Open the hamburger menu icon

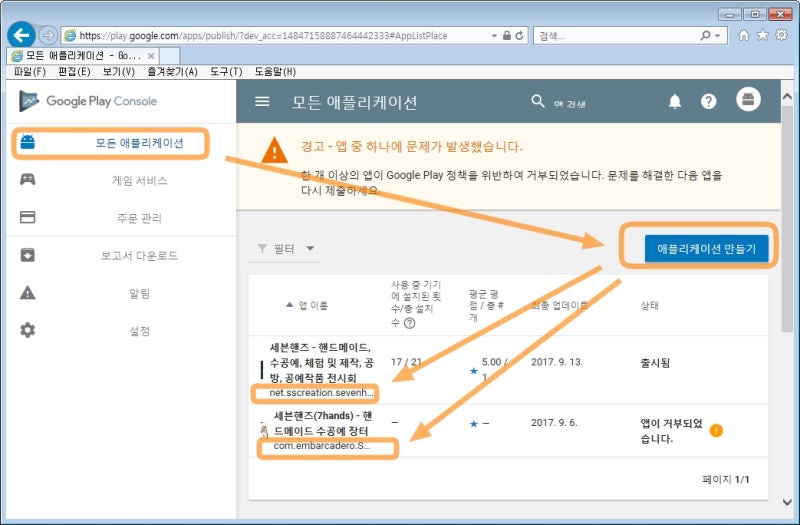point(262,102)
